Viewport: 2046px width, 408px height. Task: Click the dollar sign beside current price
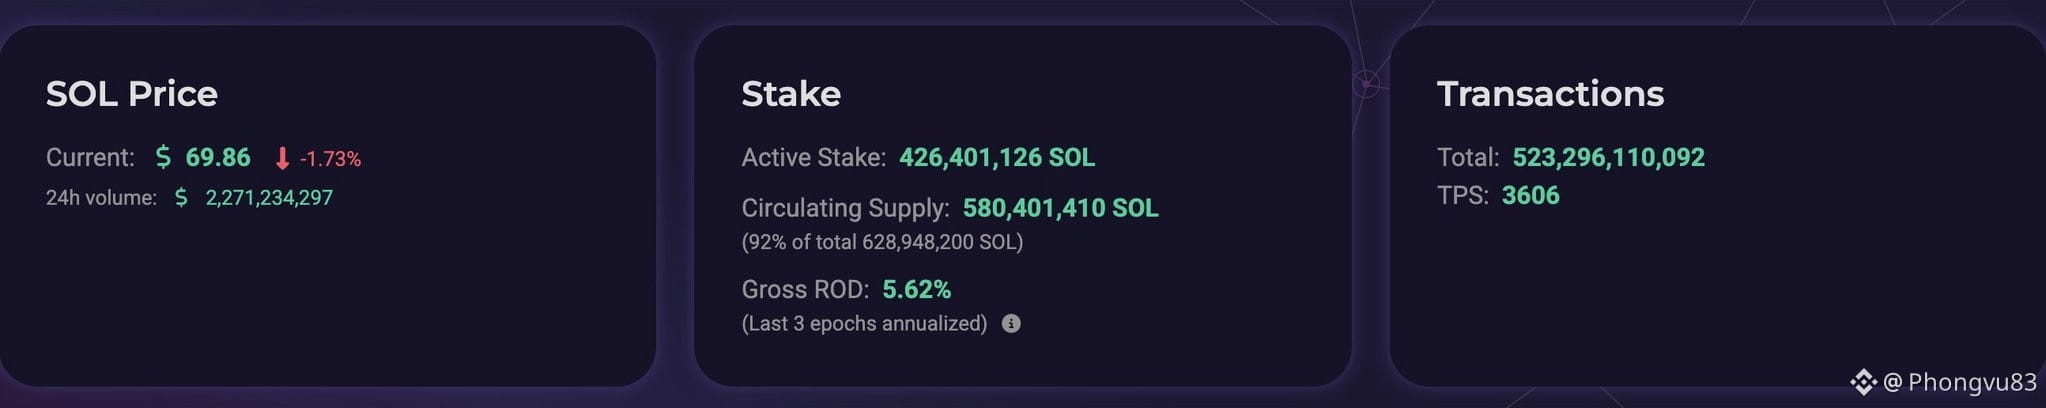point(163,157)
